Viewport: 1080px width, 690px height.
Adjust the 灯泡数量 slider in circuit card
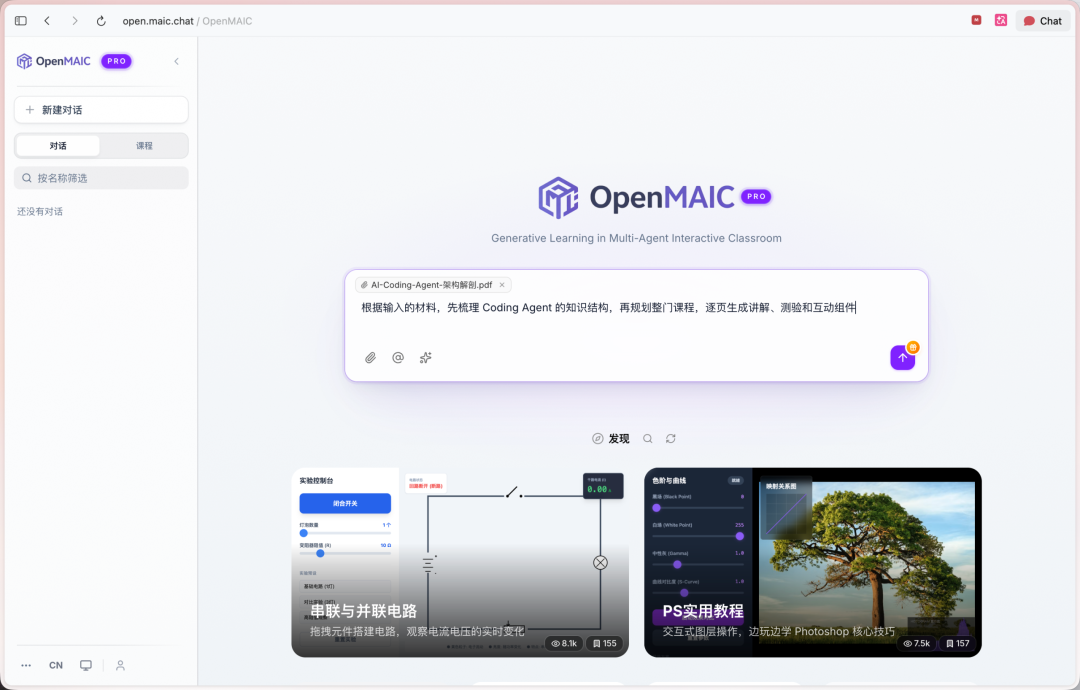345,533
